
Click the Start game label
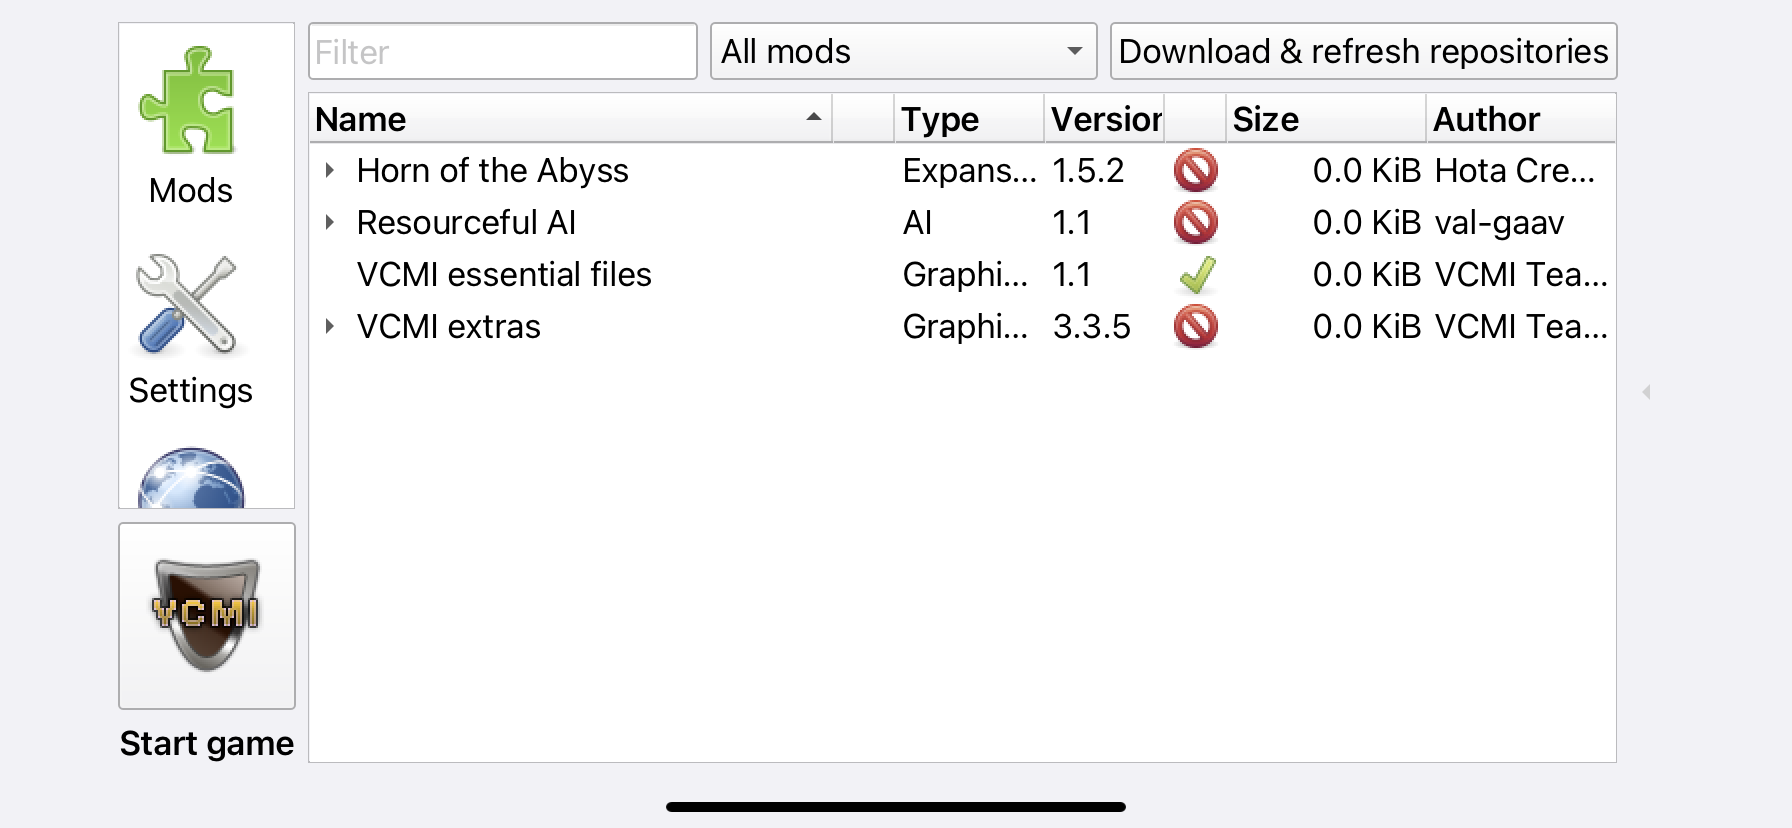point(206,744)
